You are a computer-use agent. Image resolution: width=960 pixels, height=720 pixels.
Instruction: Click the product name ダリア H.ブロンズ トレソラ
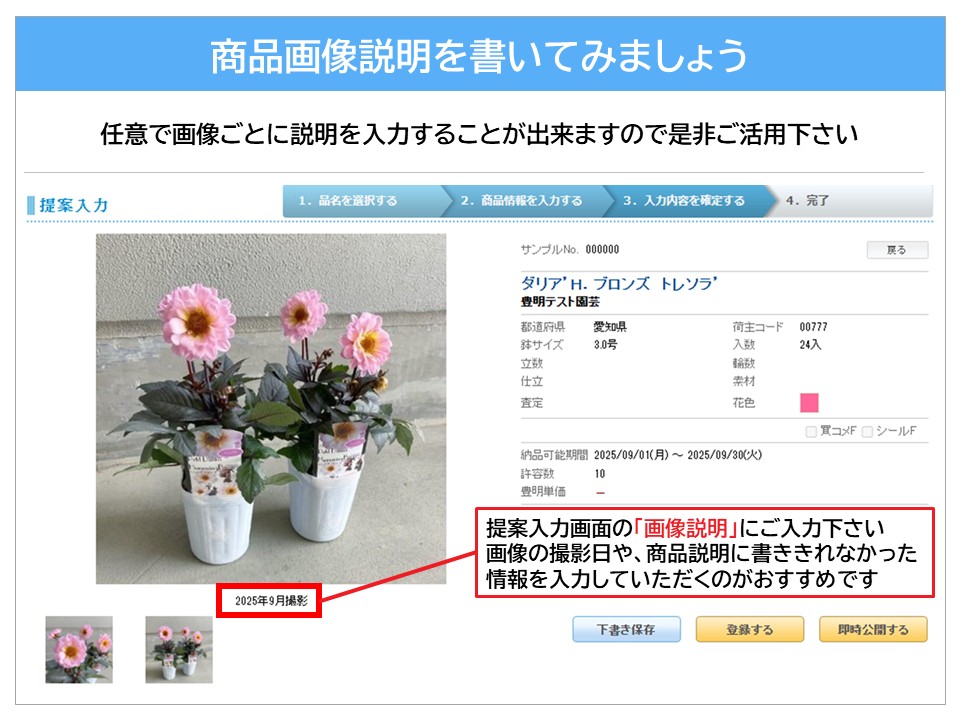[x=618, y=283]
